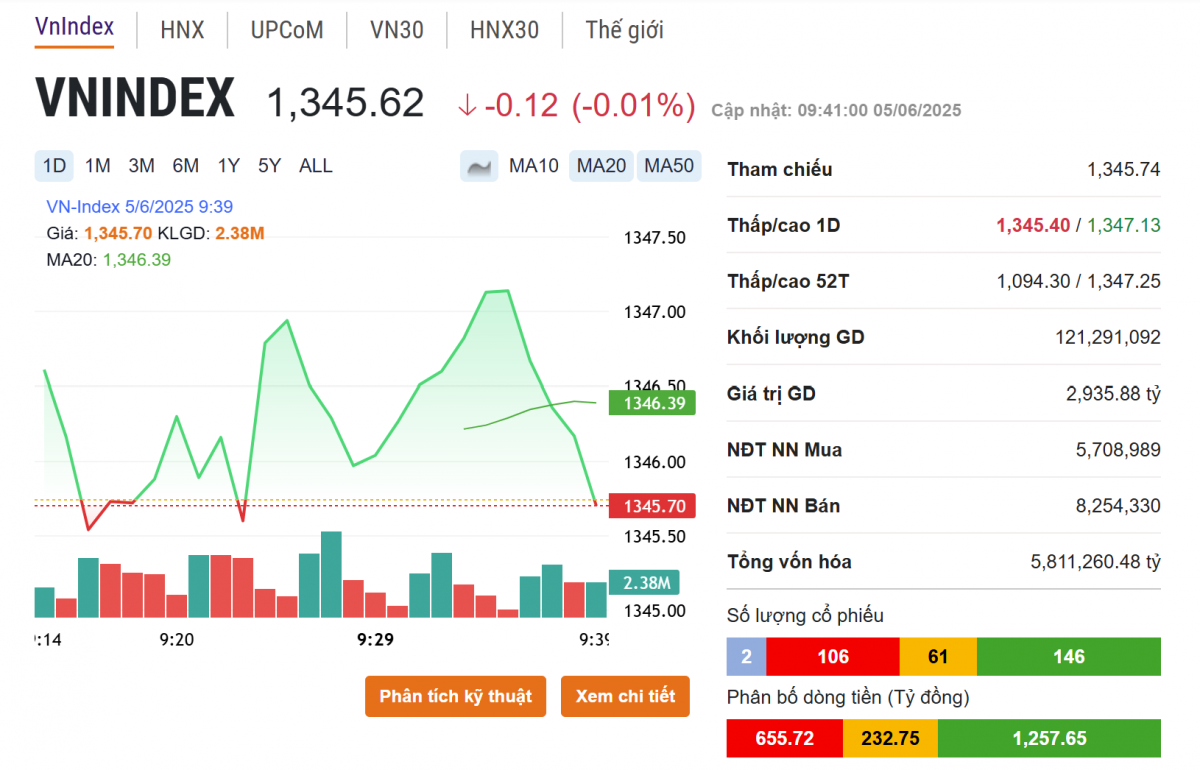This screenshot has height=770, width=1200.
Task: Open the UPCoM tab
Action: pyautogui.click(x=287, y=30)
